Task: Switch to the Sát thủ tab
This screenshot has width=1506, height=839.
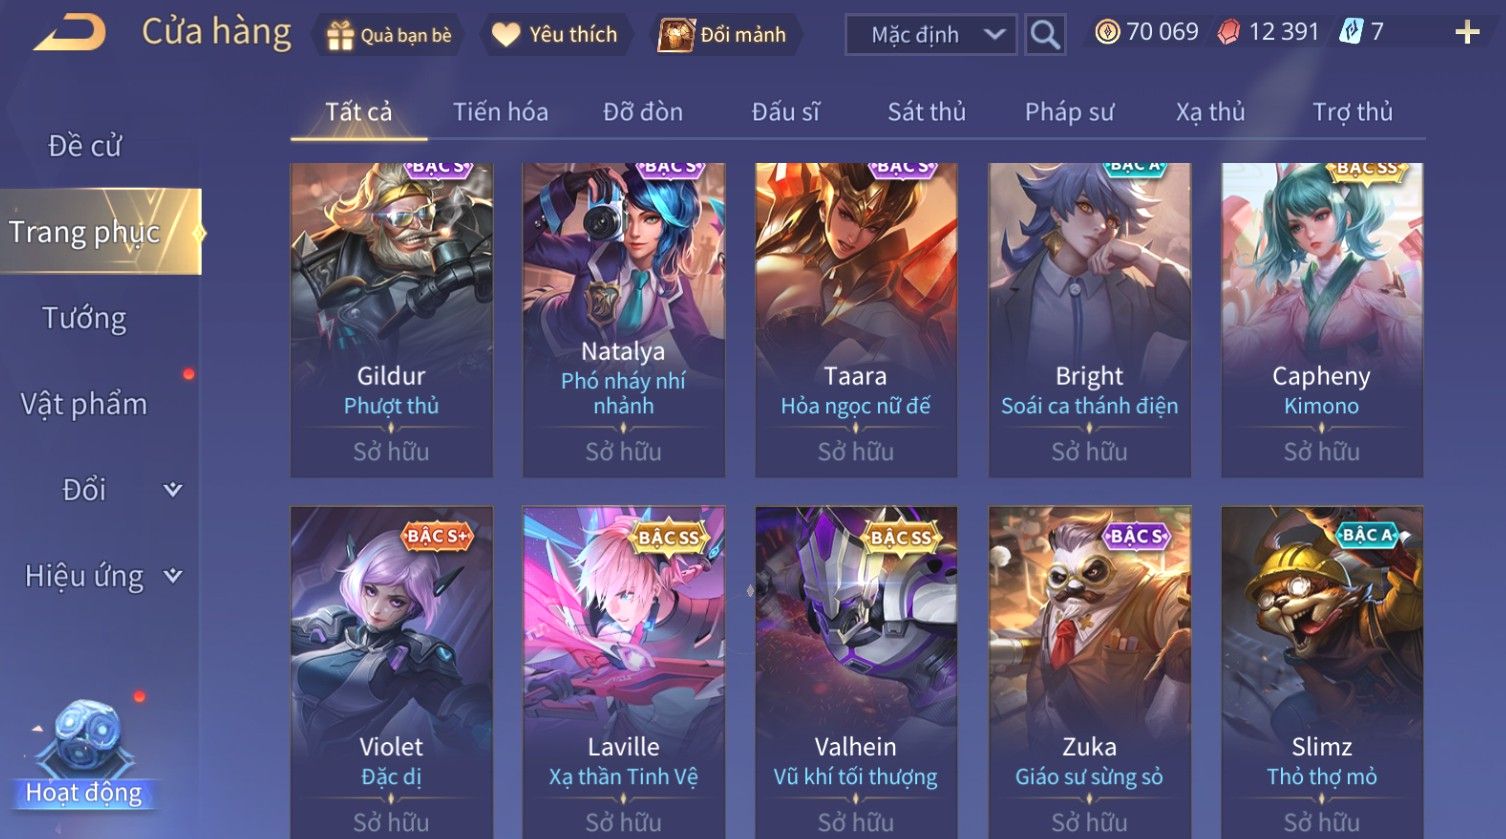Action: [926, 112]
